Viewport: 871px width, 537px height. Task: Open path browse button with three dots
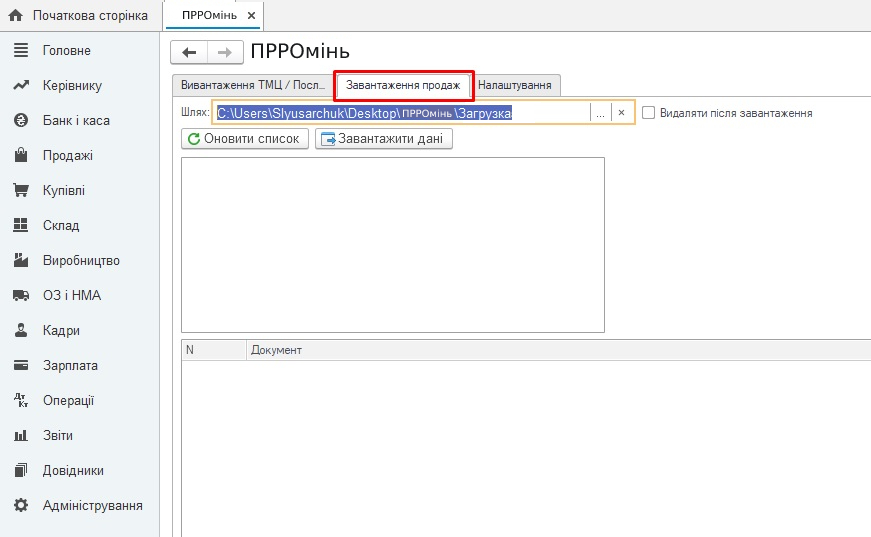(600, 113)
